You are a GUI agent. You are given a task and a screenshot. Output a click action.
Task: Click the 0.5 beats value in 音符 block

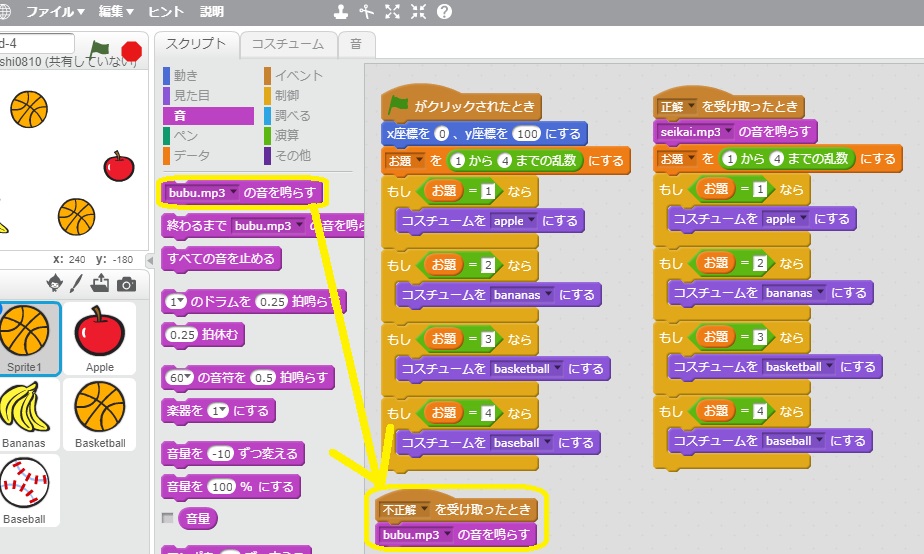click(264, 378)
